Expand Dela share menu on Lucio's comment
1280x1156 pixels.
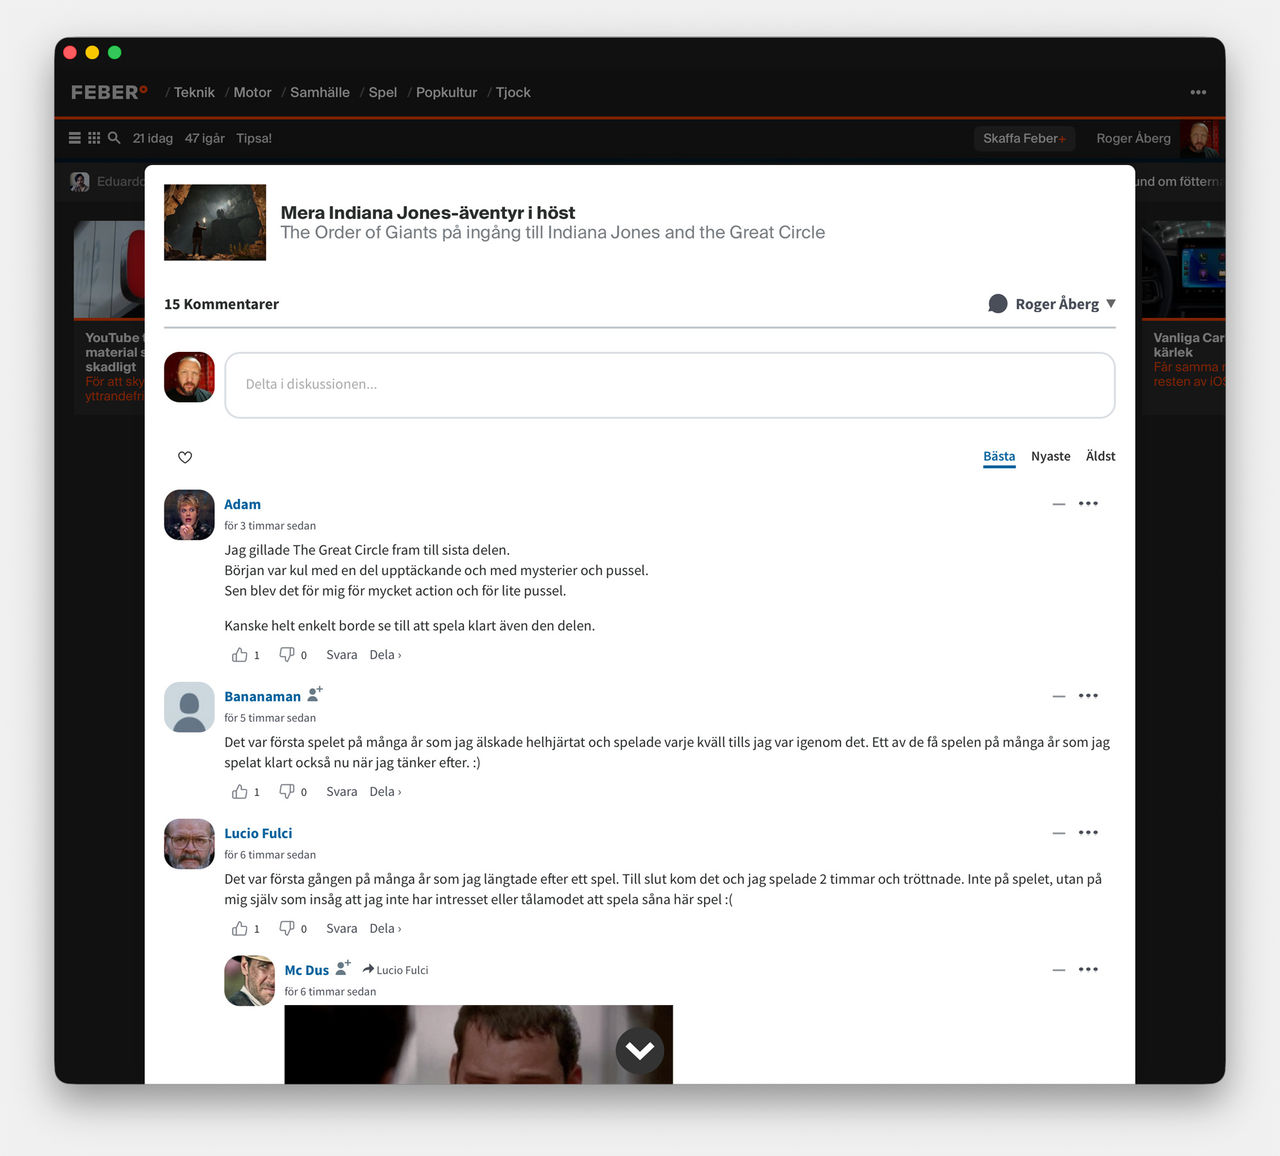tap(385, 928)
